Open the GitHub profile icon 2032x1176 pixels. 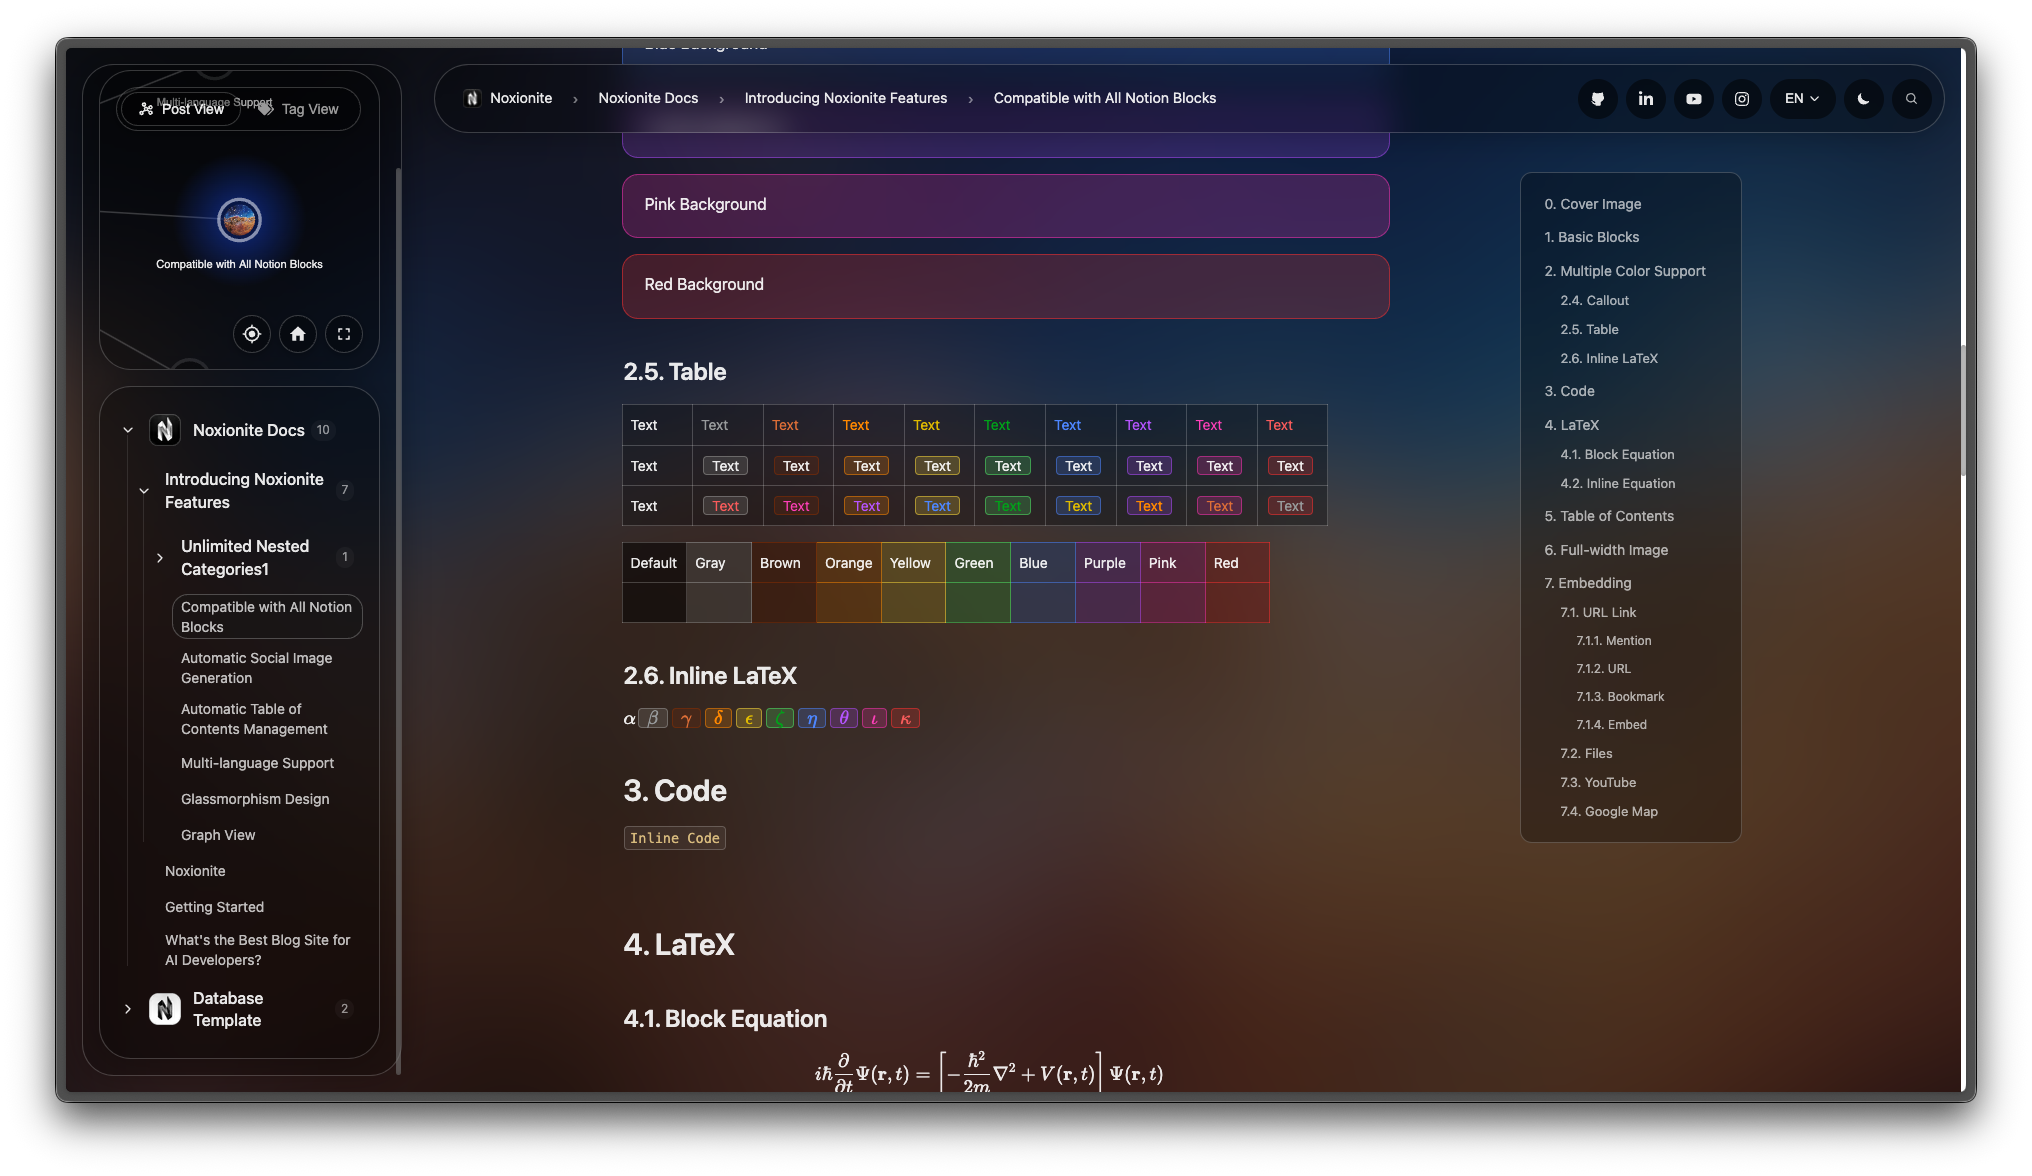coord(1597,99)
